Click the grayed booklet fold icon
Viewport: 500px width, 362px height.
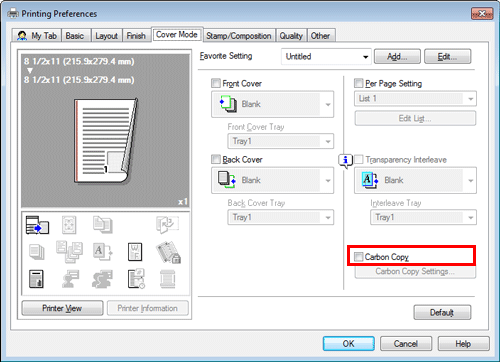167,224
